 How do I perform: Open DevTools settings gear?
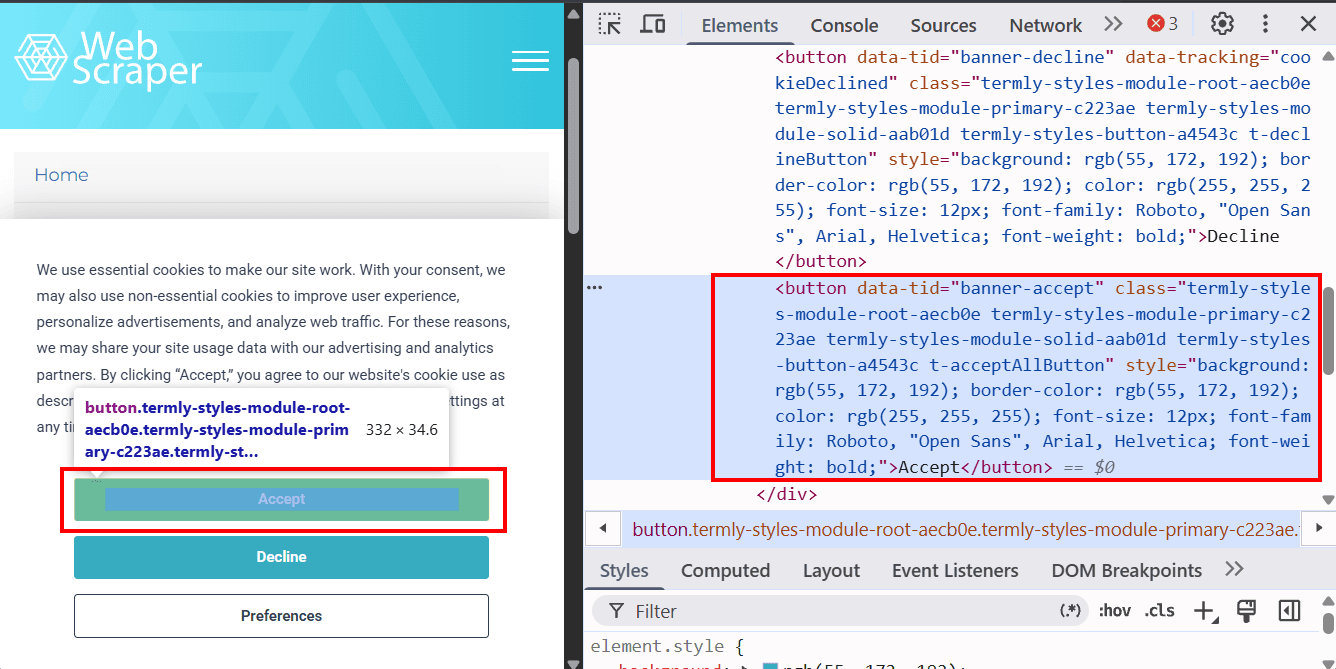click(x=1222, y=24)
